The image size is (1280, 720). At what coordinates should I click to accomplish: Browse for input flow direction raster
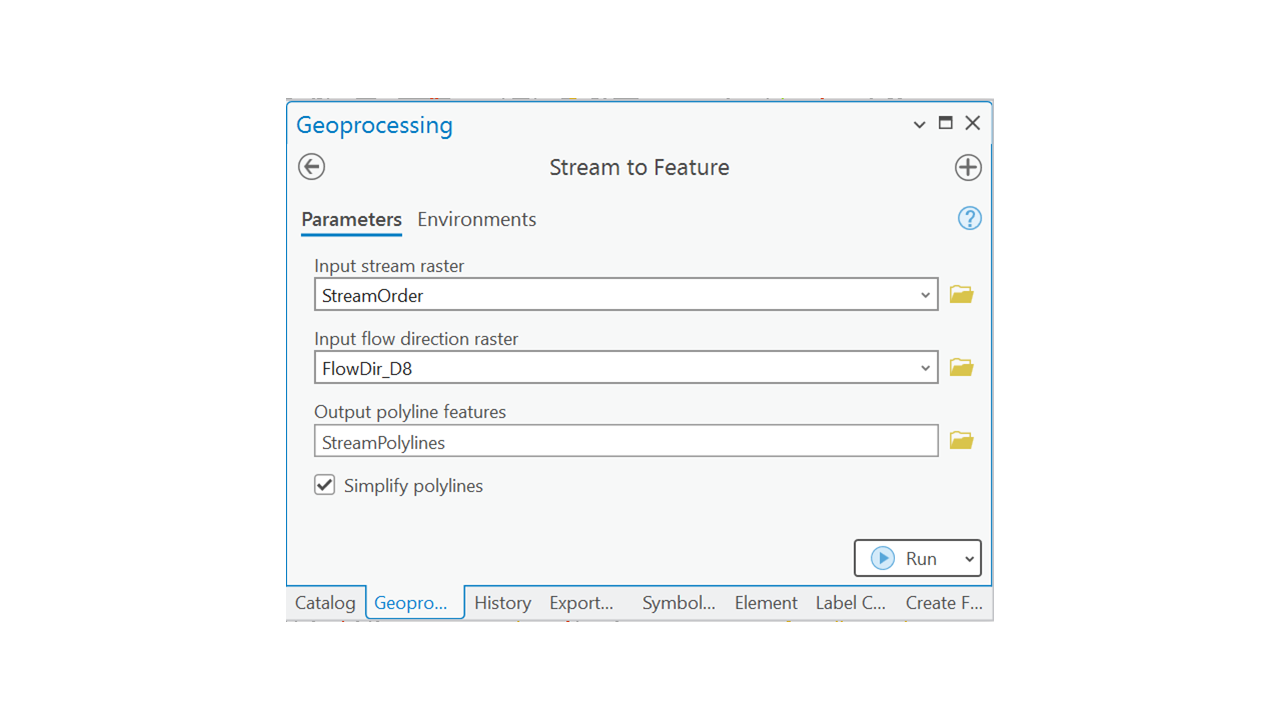(x=961, y=368)
